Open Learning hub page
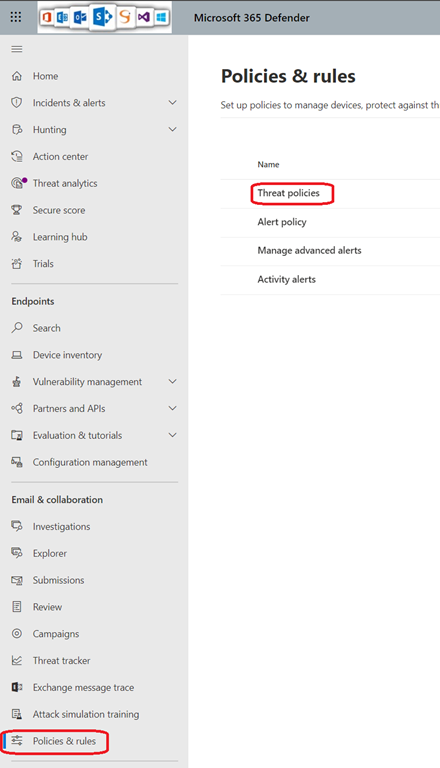The image size is (440, 768). (60, 237)
